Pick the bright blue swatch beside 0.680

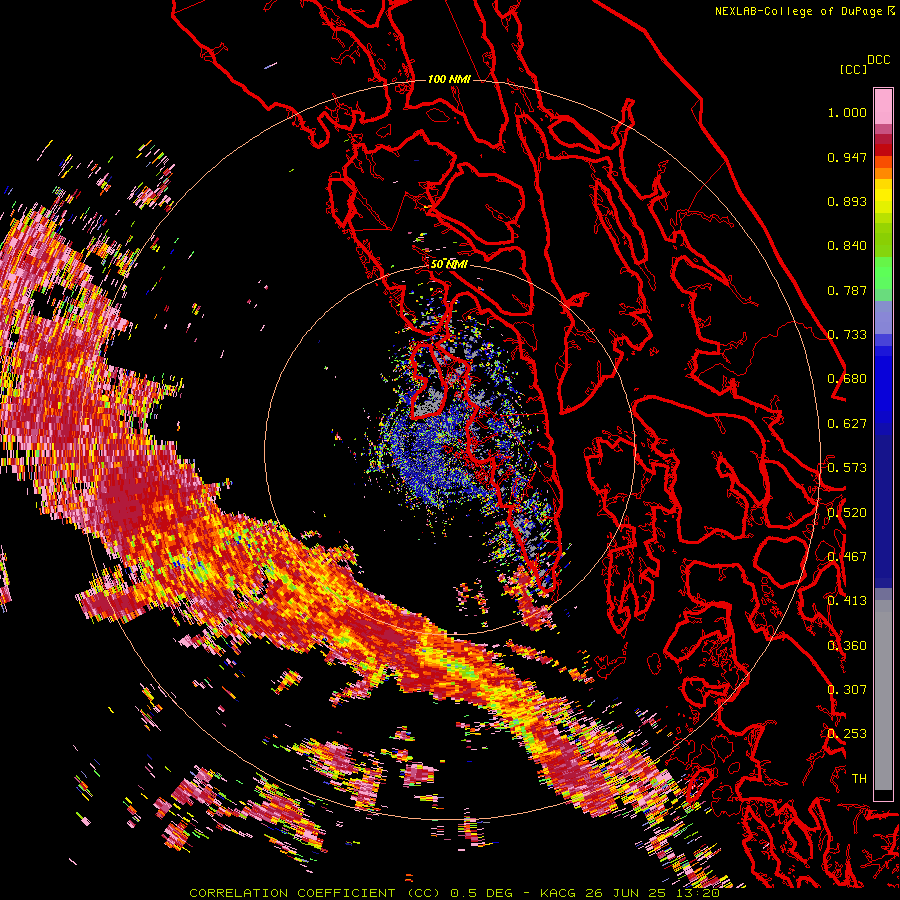pyautogui.click(x=883, y=385)
